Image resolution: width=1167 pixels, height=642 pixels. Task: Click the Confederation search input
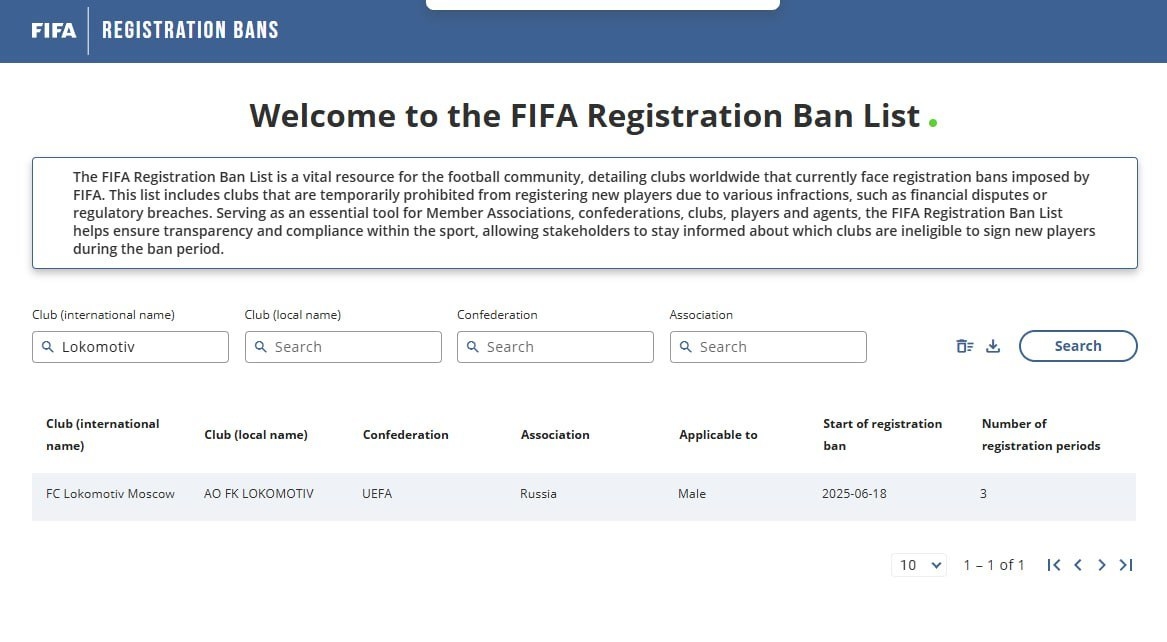click(555, 346)
